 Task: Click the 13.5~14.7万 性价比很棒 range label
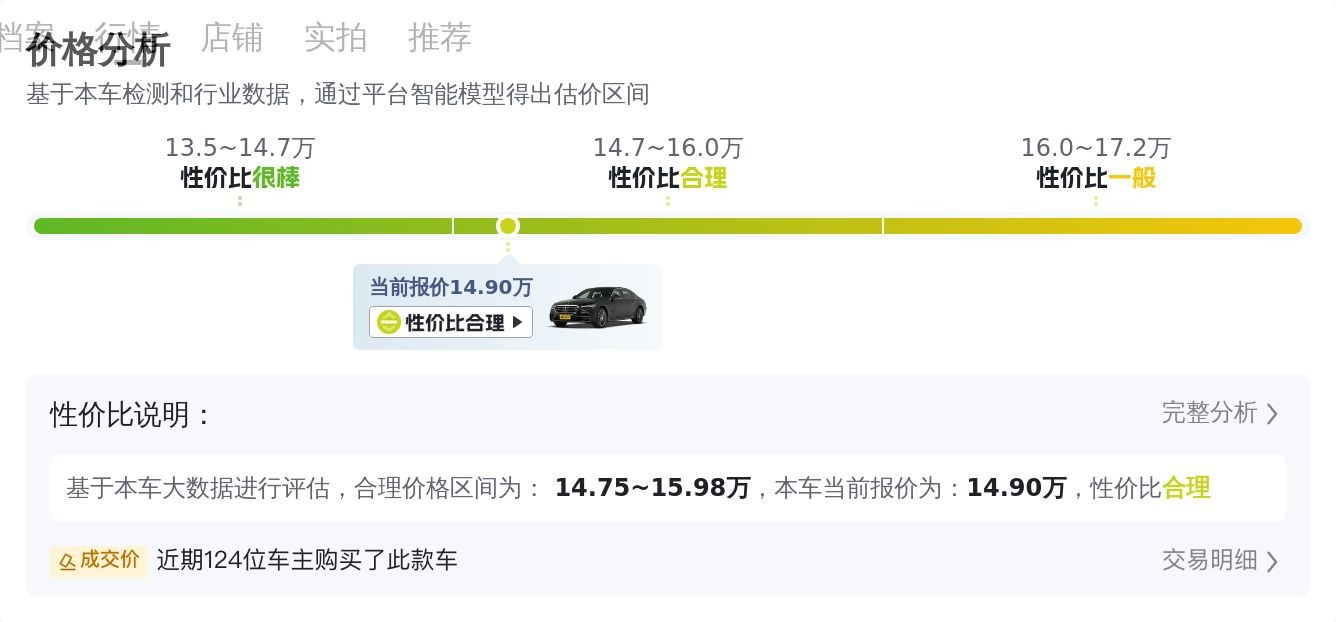pyautogui.click(x=240, y=163)
